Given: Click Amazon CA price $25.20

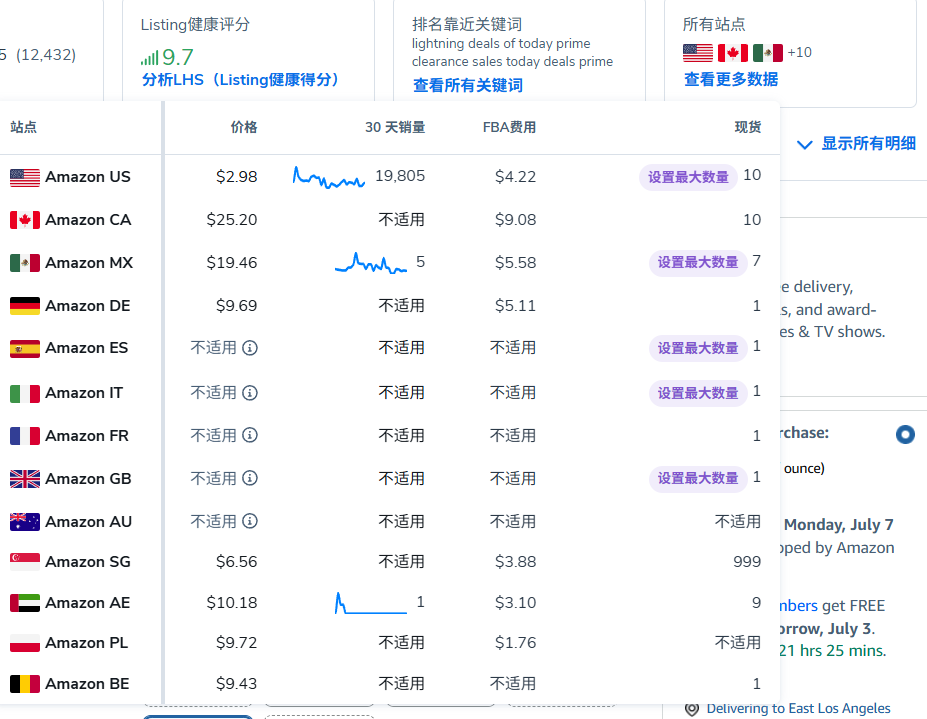Looking at the screenshot, I should [x=232, y=220].
